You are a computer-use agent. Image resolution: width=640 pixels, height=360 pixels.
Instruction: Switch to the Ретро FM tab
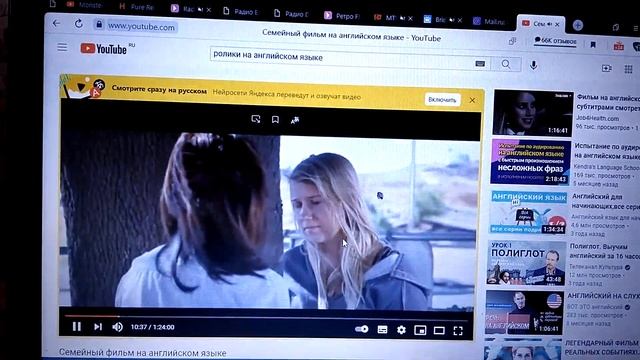[x=342, y=16]
